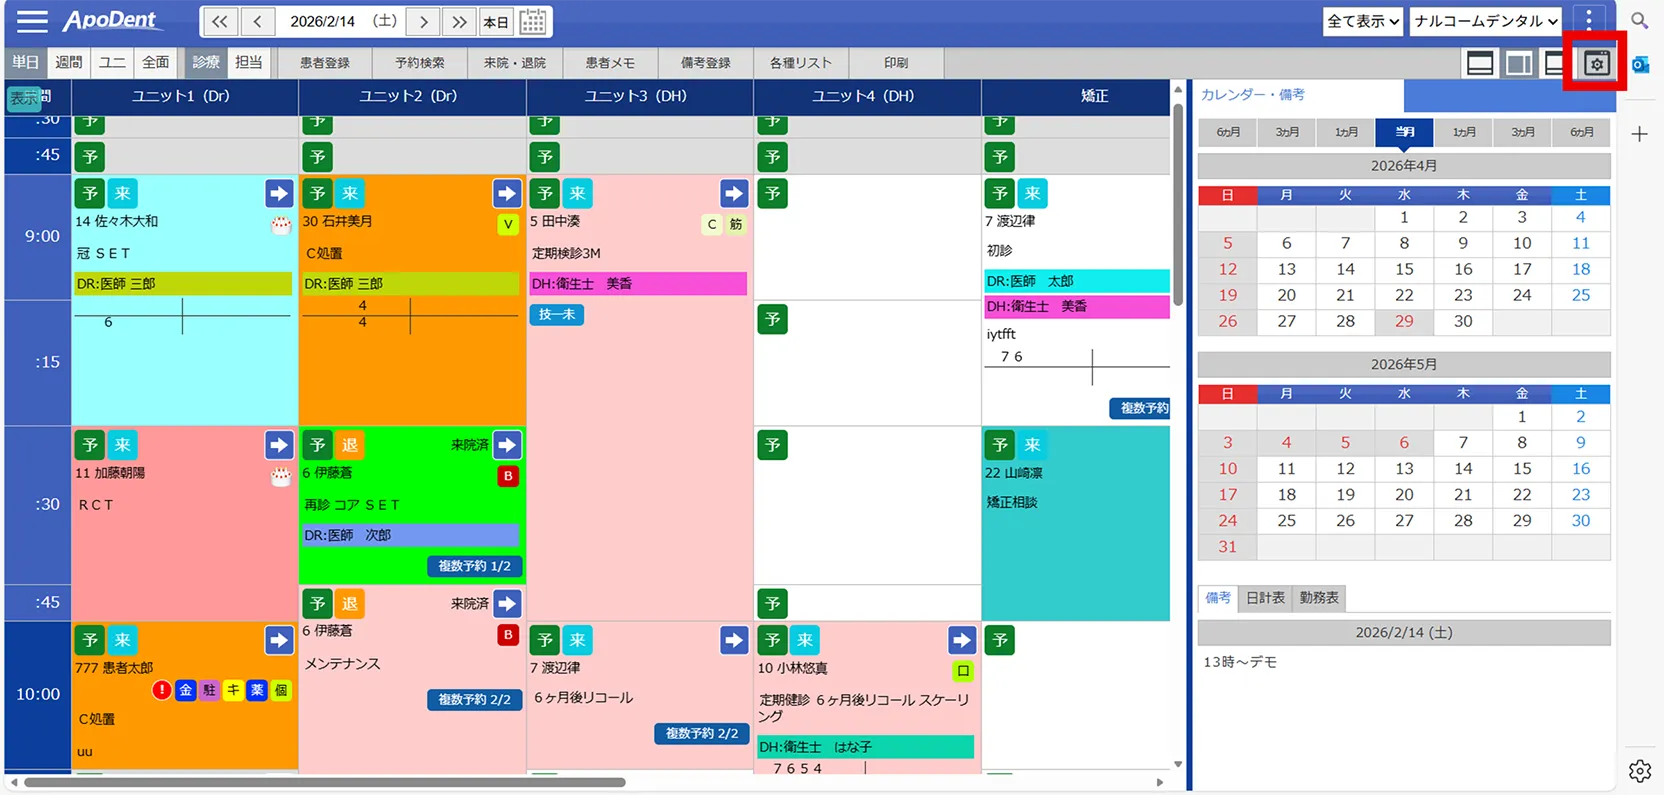Toggle 担当 staff display mode
The height and width of the screenshot is (795, 1664).
[x=249, y=62]
